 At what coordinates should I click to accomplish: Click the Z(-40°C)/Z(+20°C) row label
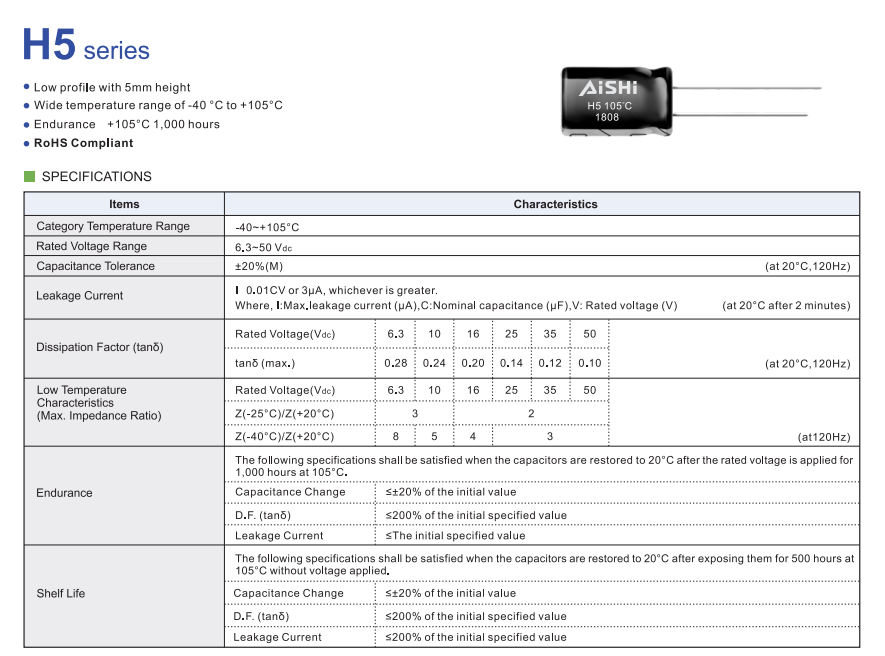[x=284, y=436]
